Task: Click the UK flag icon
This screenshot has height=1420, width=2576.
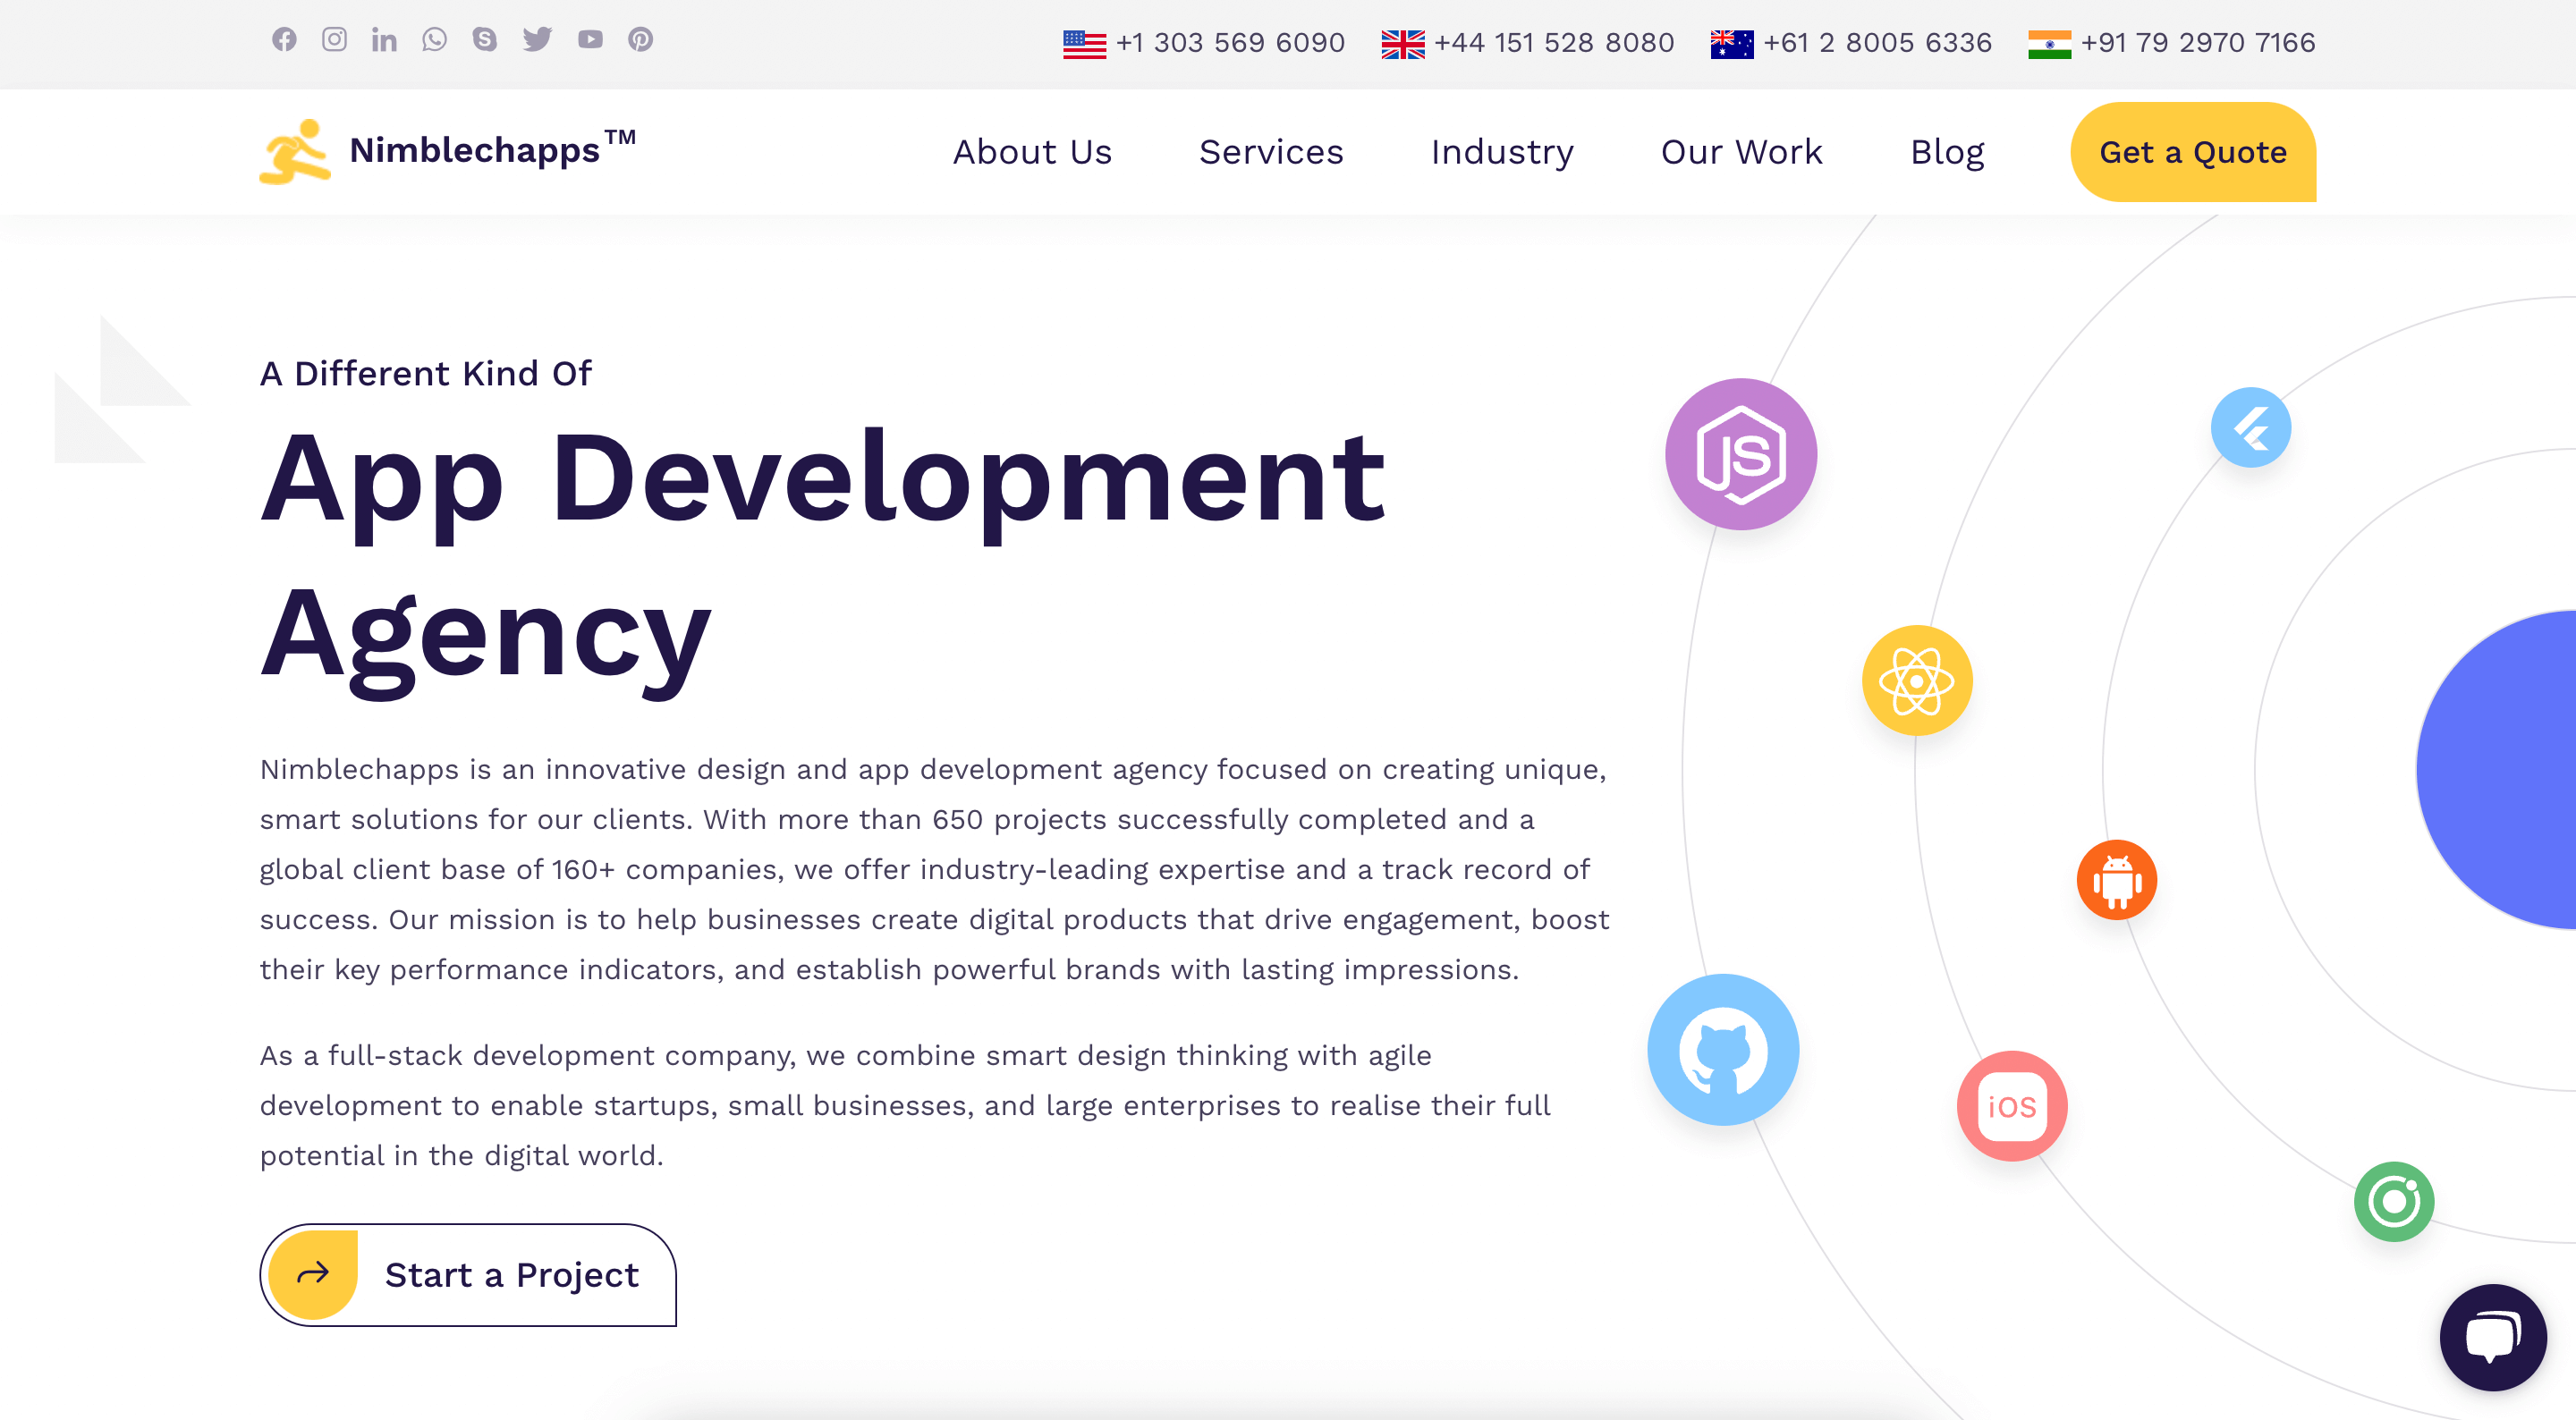Action: tap(1403, 44)
